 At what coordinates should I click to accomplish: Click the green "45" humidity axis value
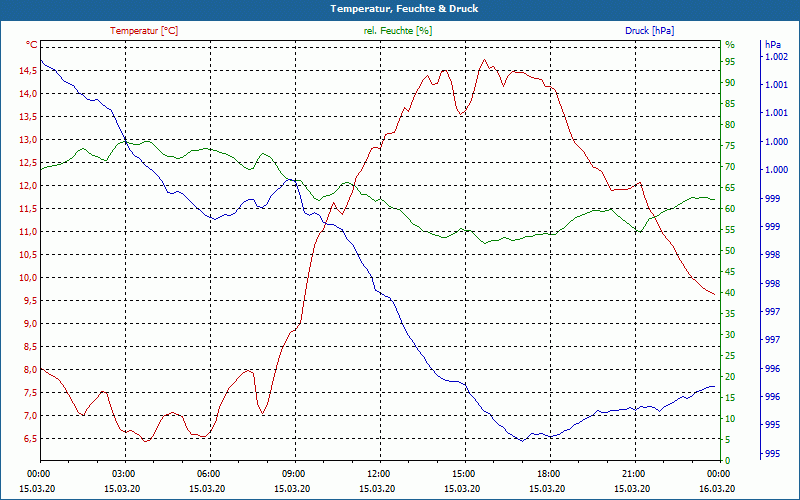[x=730, y=271]
